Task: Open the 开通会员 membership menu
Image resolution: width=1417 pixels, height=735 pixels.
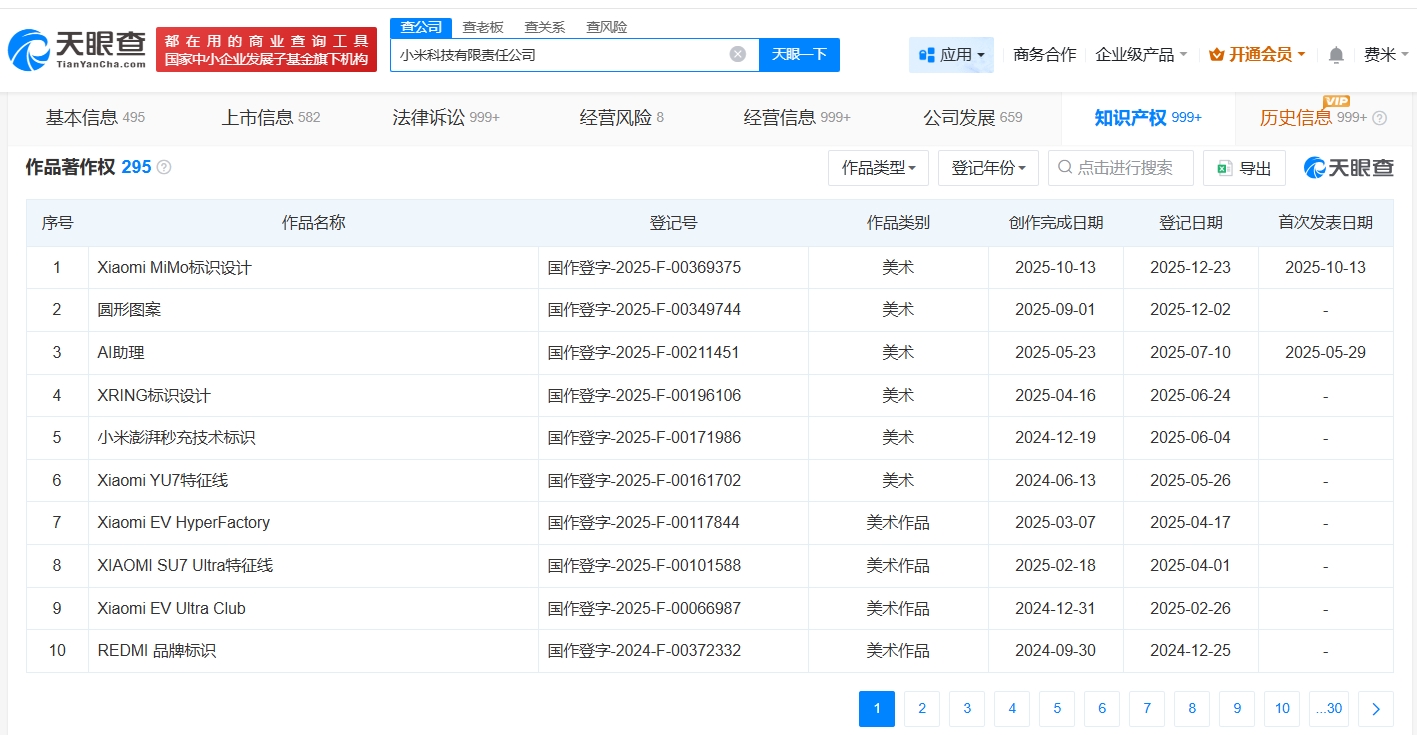Action: (x=1257, y=55)
